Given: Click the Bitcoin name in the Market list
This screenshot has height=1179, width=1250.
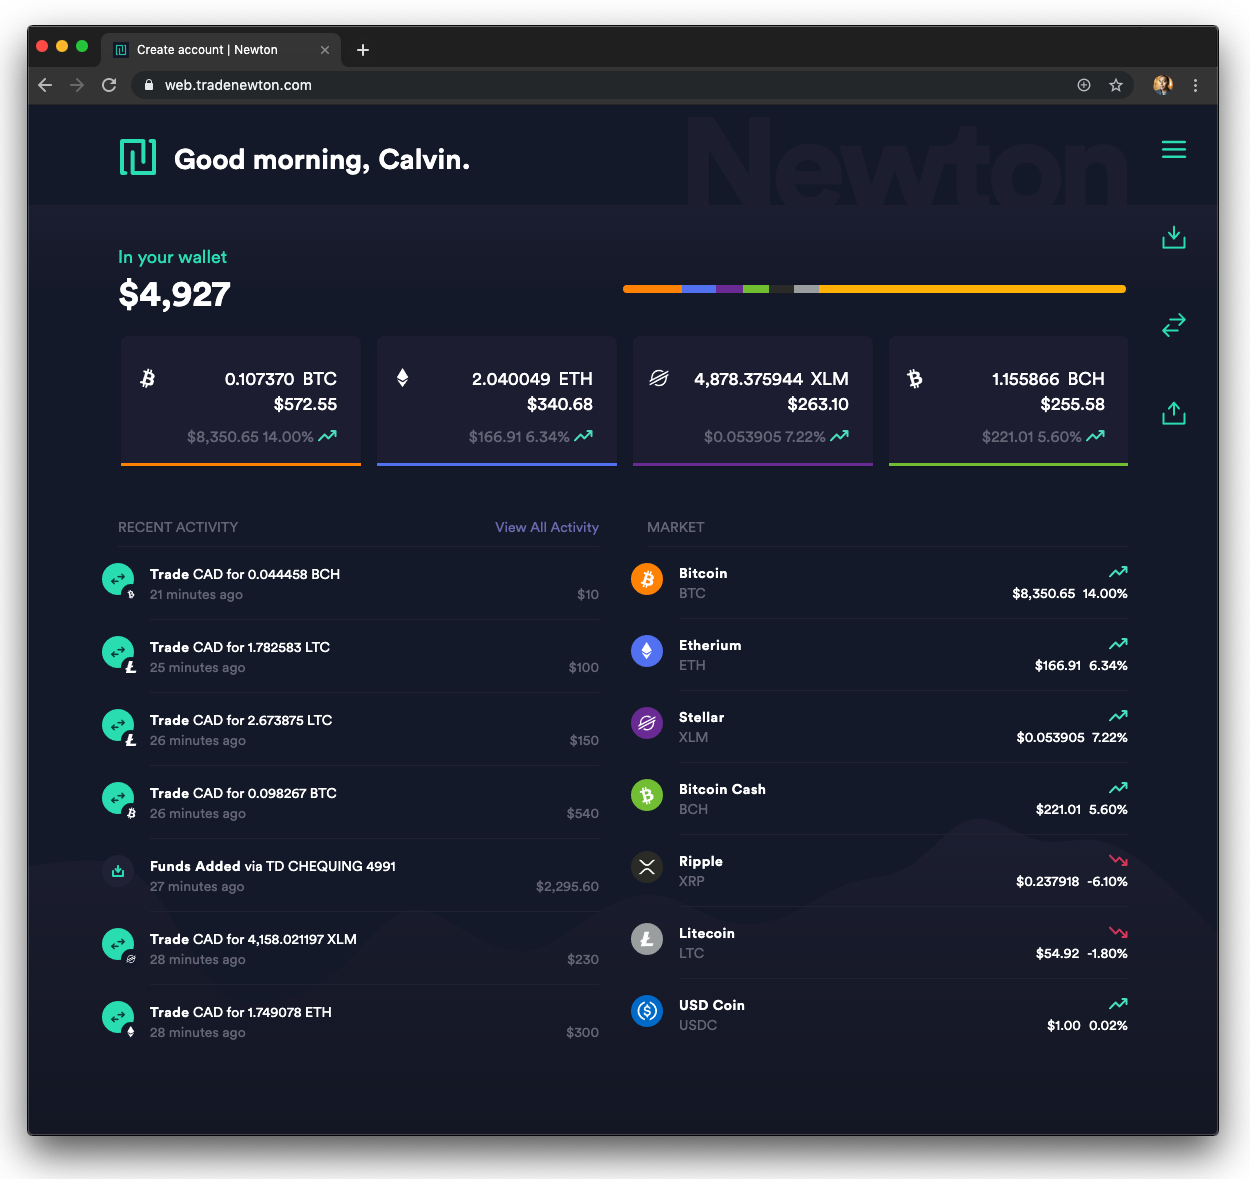Looking at the screenshot, I should tap(703, 573).
